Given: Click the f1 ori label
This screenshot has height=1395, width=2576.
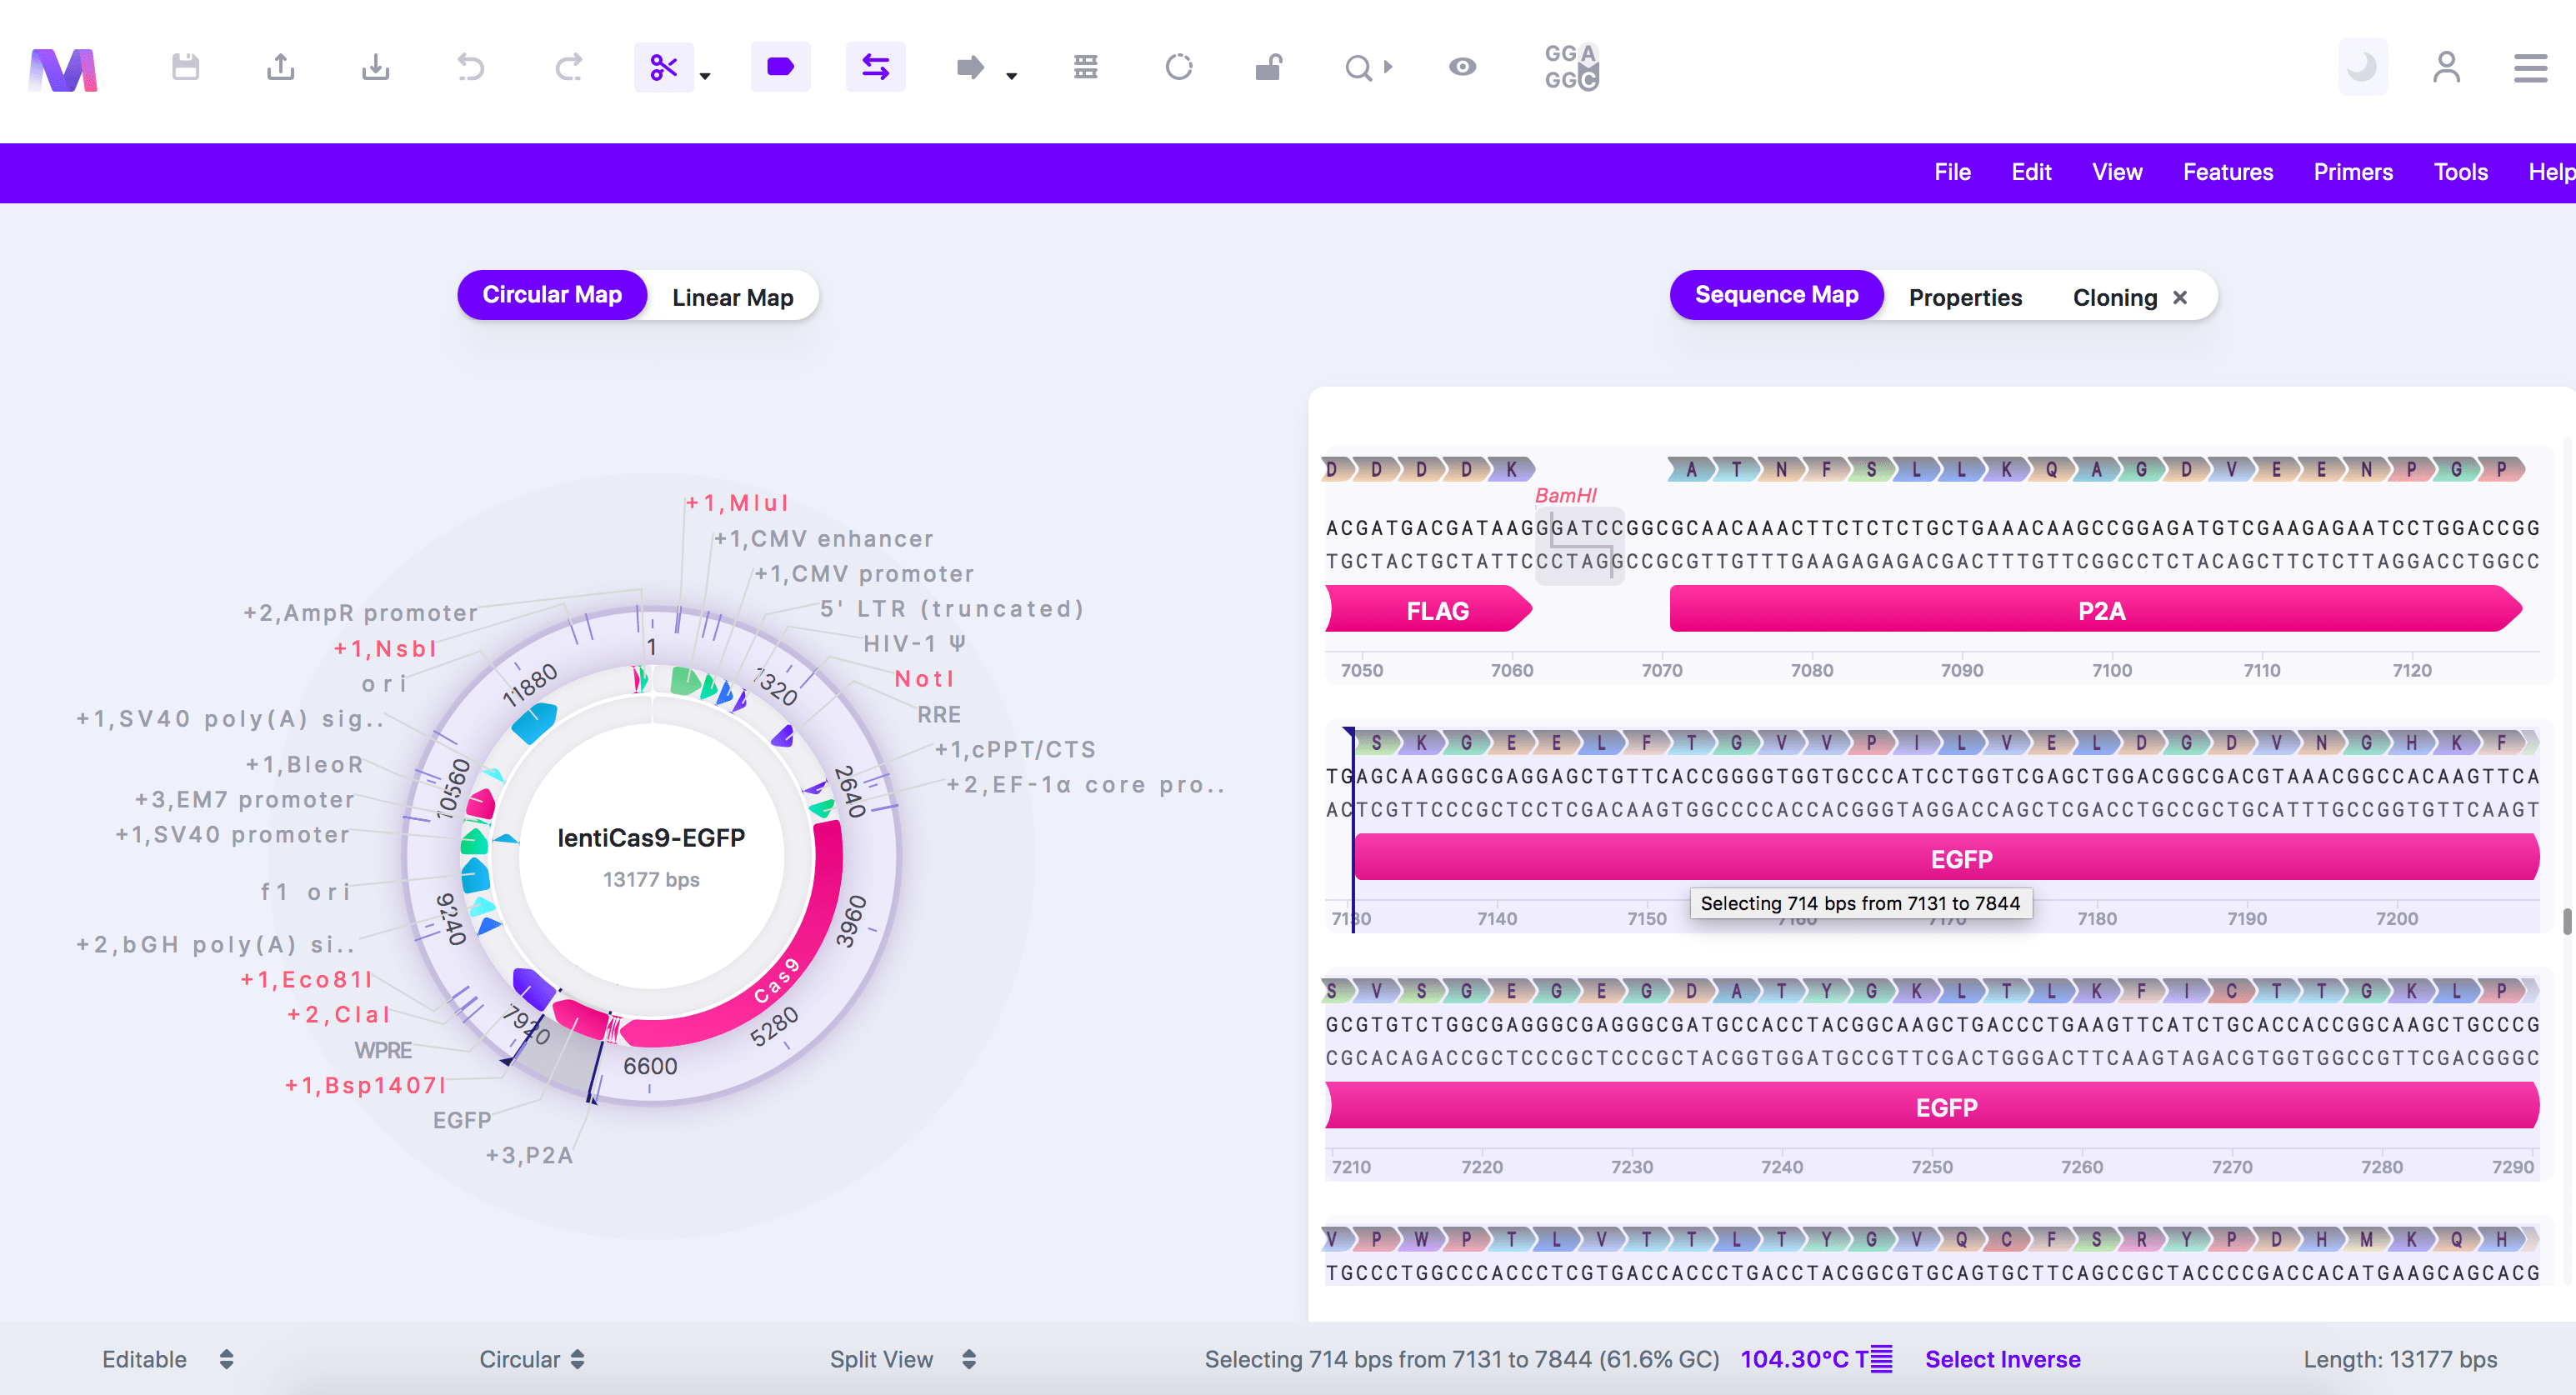Looking at the screenshot, I should pos(306,891).
